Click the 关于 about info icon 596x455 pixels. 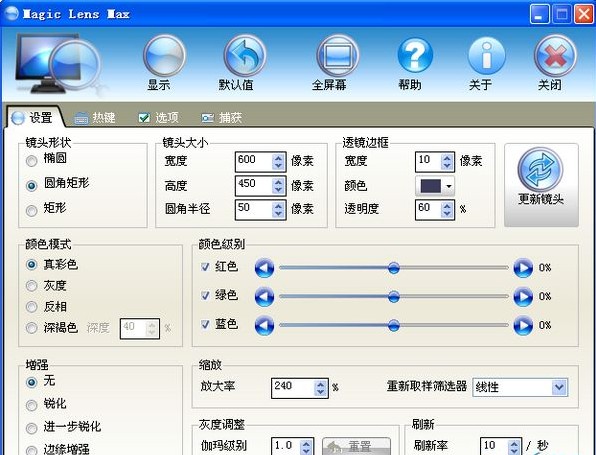487,55
